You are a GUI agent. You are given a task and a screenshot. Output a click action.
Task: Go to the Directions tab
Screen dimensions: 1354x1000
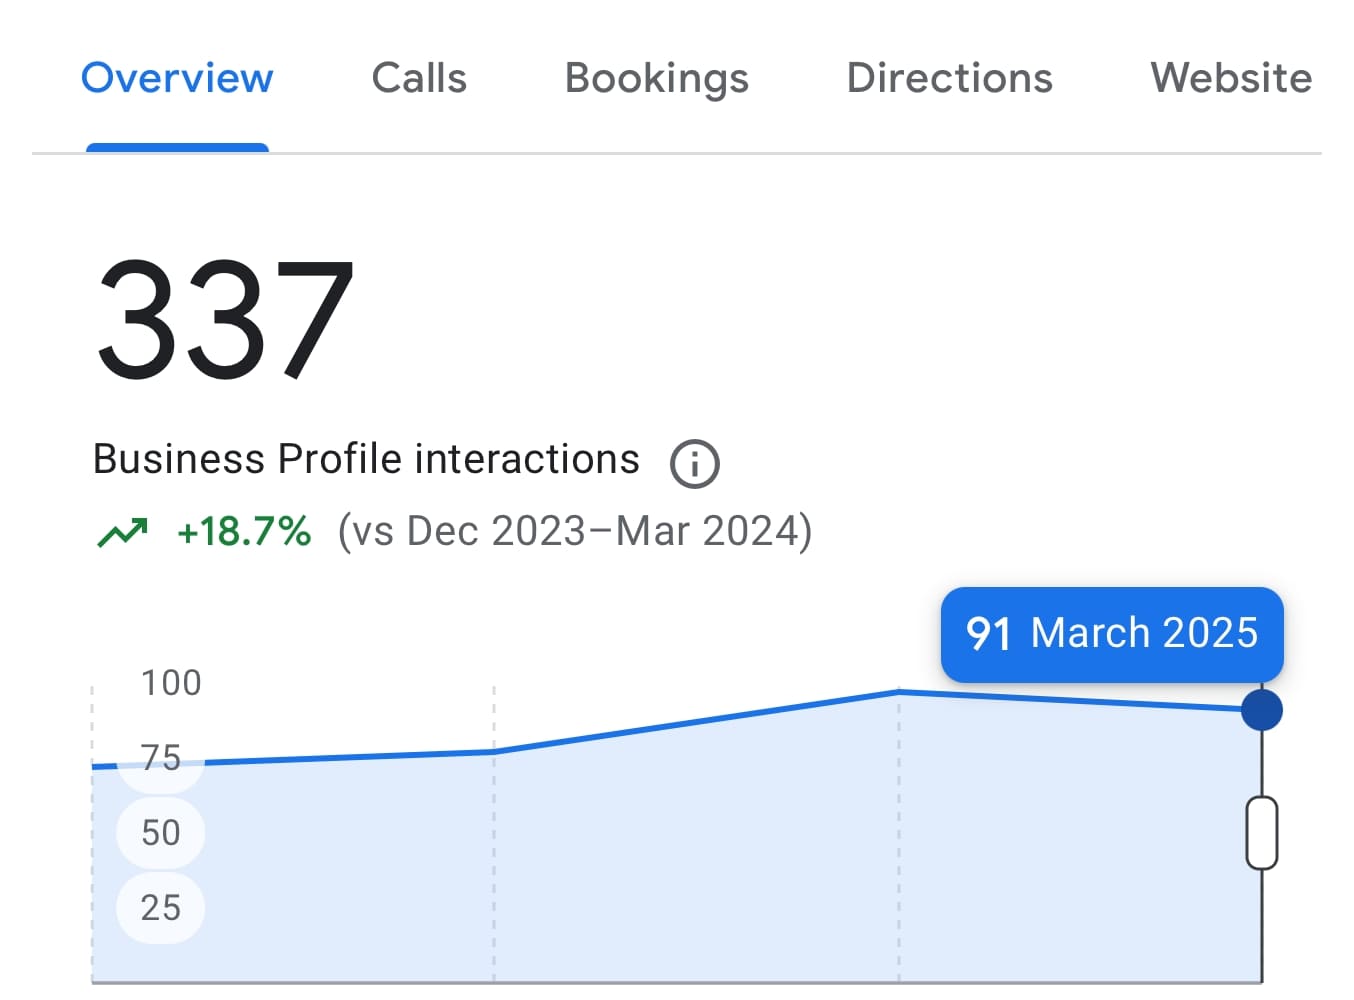point(949,78)
